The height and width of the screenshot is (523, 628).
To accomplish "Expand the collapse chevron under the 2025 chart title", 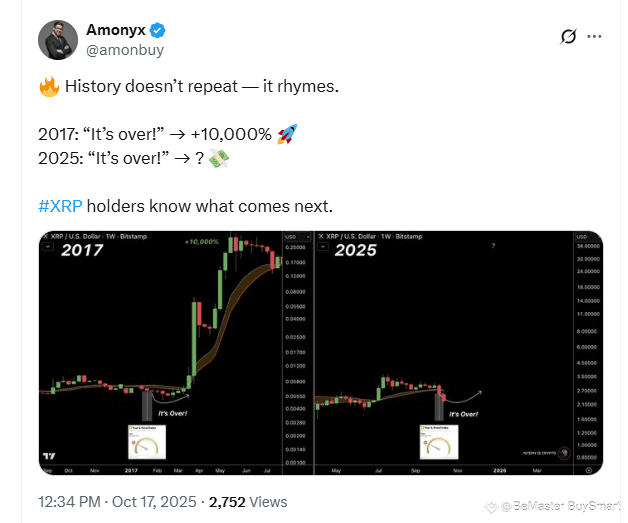I will [323, 247].
